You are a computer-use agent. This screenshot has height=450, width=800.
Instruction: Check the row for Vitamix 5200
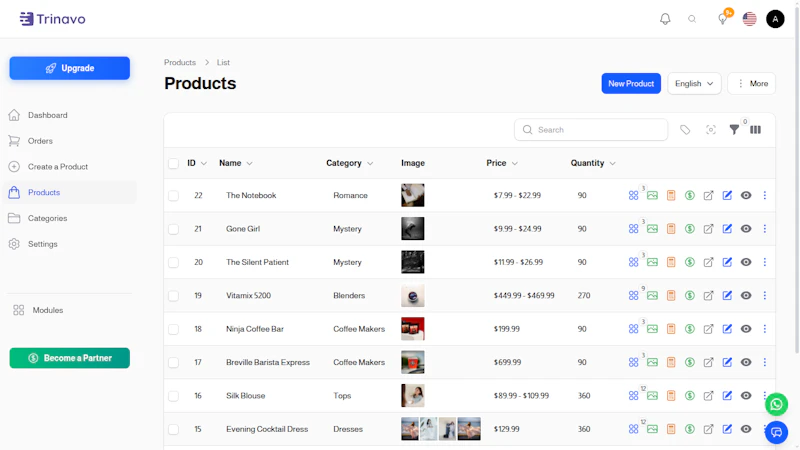(x=173, y=296)
